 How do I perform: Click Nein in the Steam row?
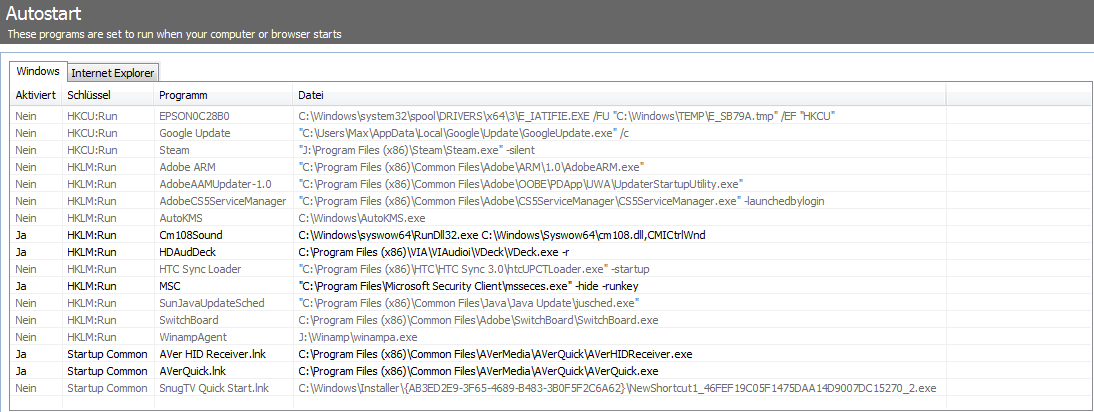click(26, 150)
